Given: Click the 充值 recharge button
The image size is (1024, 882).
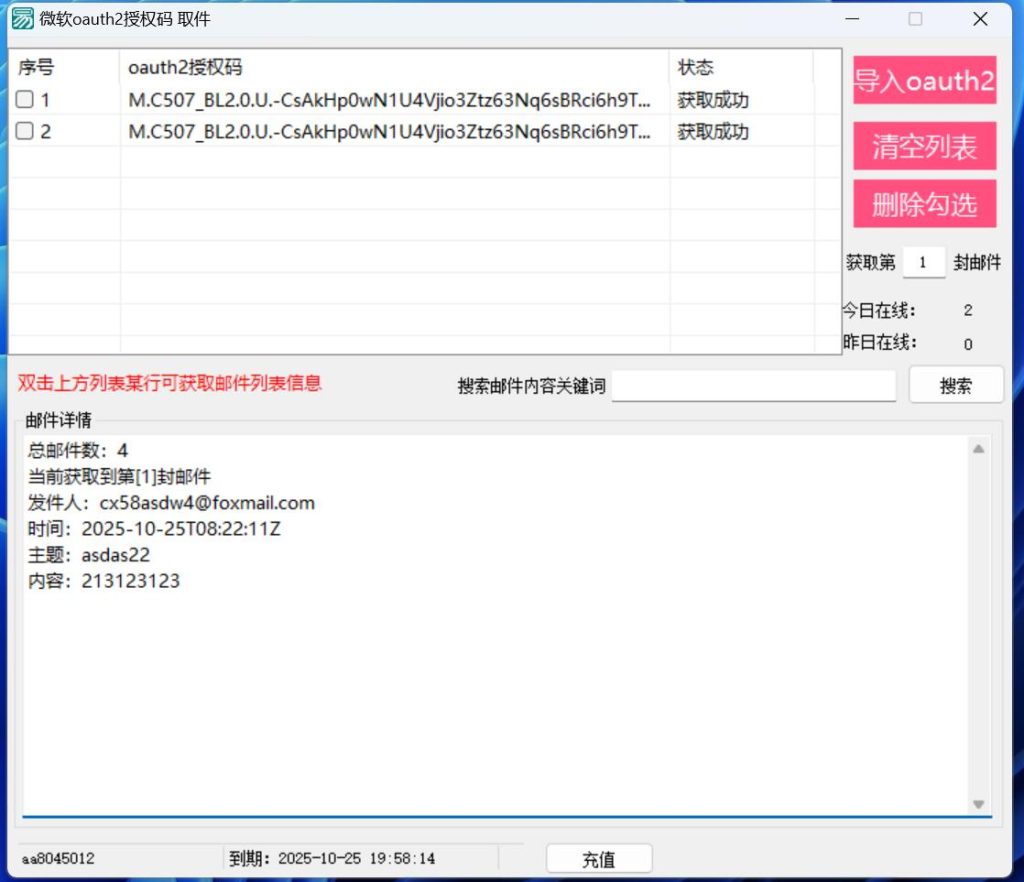Looking at the screenshot, I should [599, 859].
